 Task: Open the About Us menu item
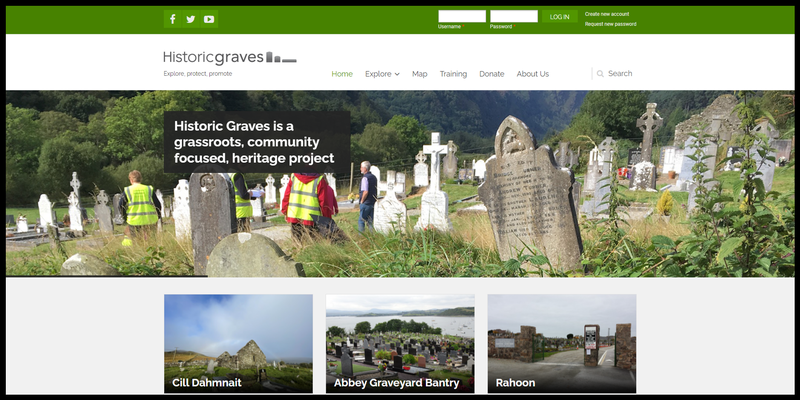coord(533,74)
